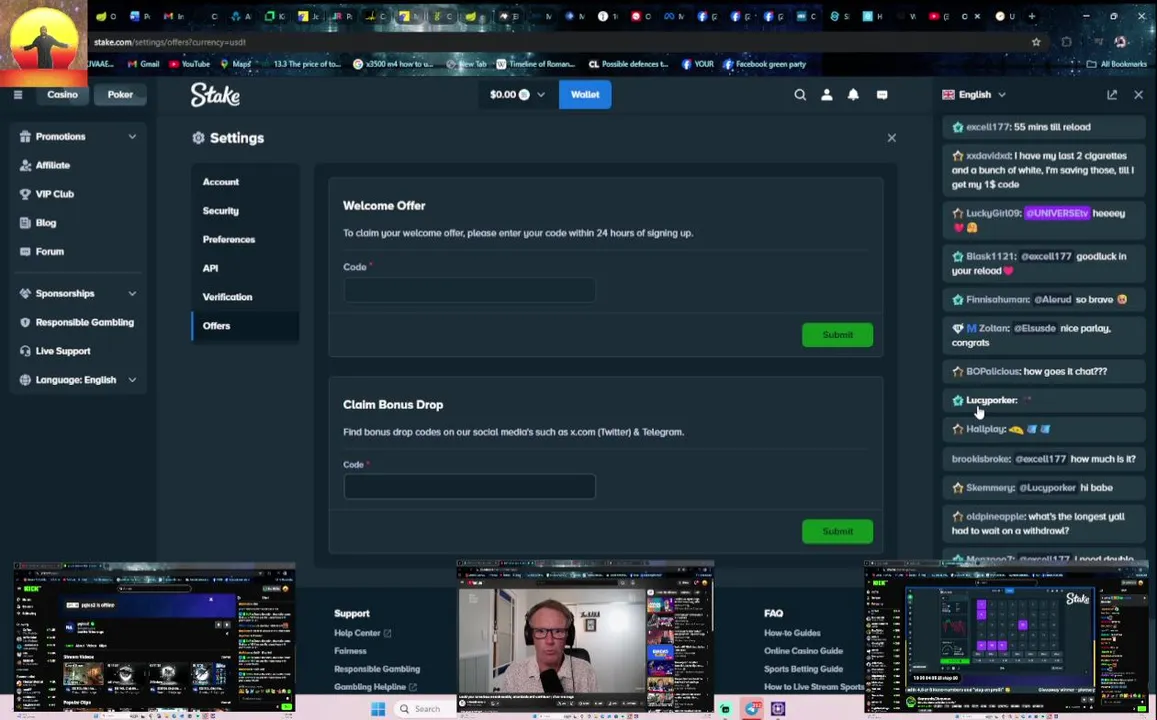Expand the Sponsorships menu chevron
The image size is (1157, 720).
pyautogui.click(x=132, y=294)
